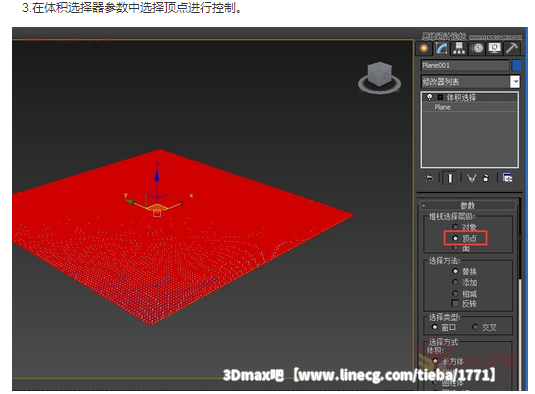Click the Pin Stack icon

(429, 178)
